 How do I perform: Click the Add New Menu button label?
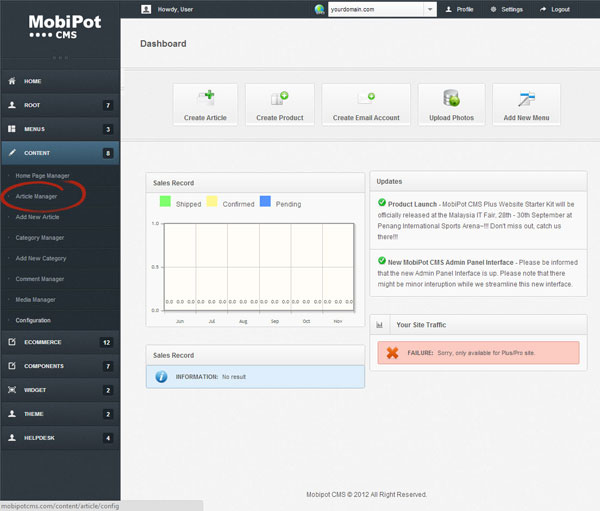527,118
